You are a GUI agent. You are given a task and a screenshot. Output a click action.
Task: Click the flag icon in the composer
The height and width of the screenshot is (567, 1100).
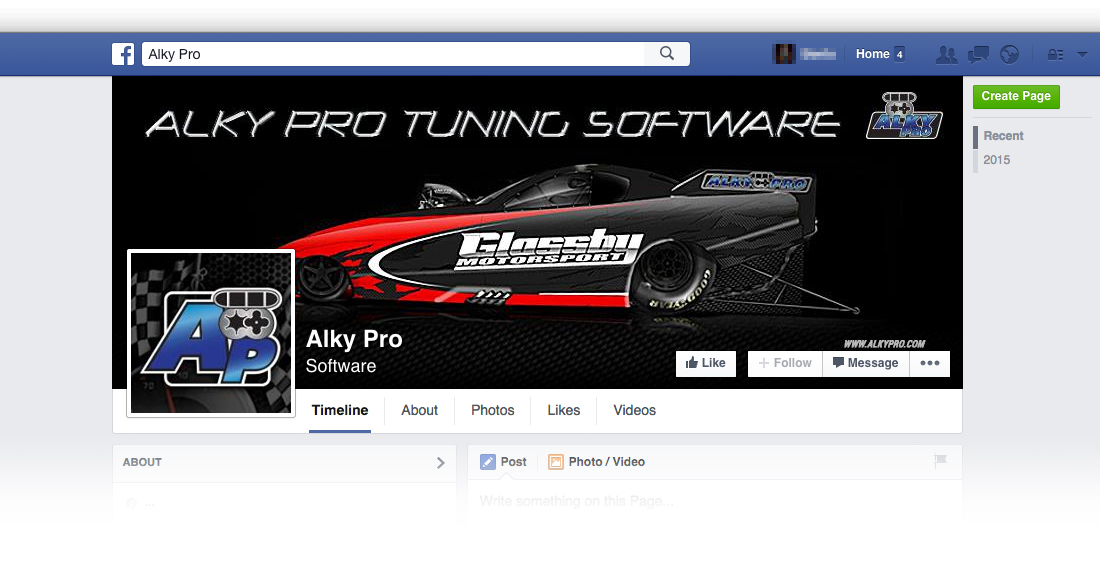940,461
